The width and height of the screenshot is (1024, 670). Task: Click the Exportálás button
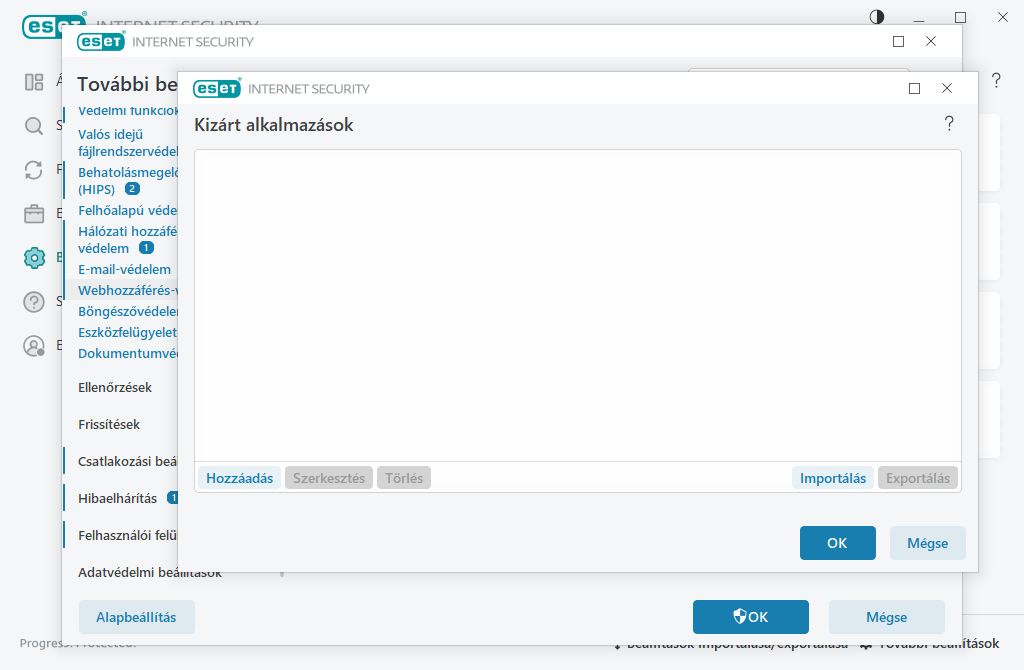point(918,478)
